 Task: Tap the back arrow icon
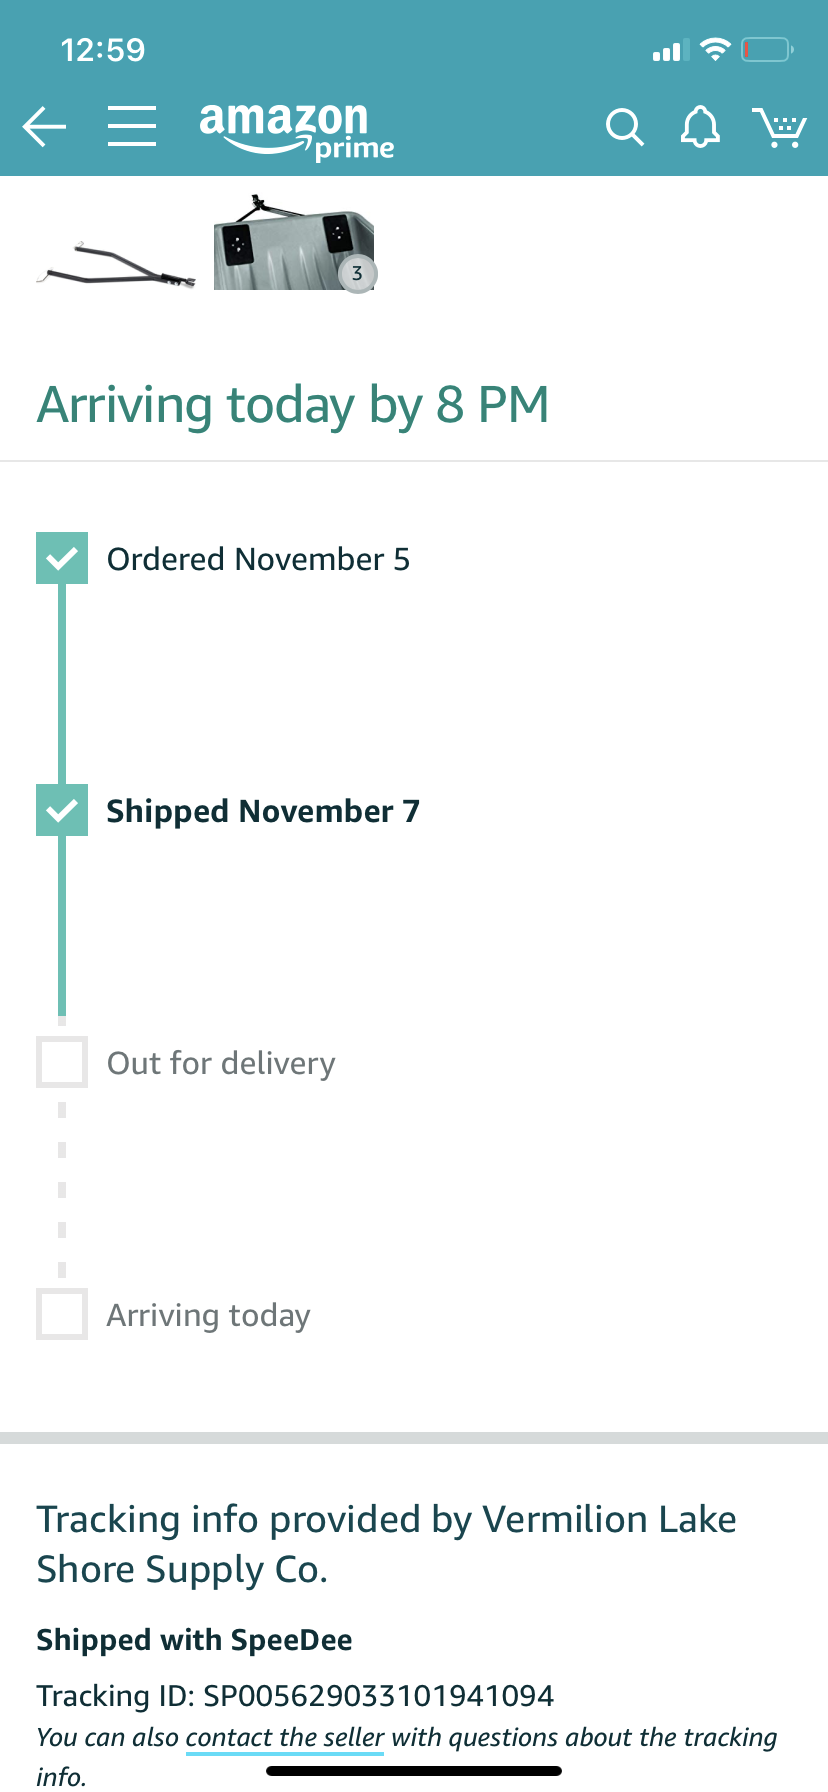pos(44,127)
